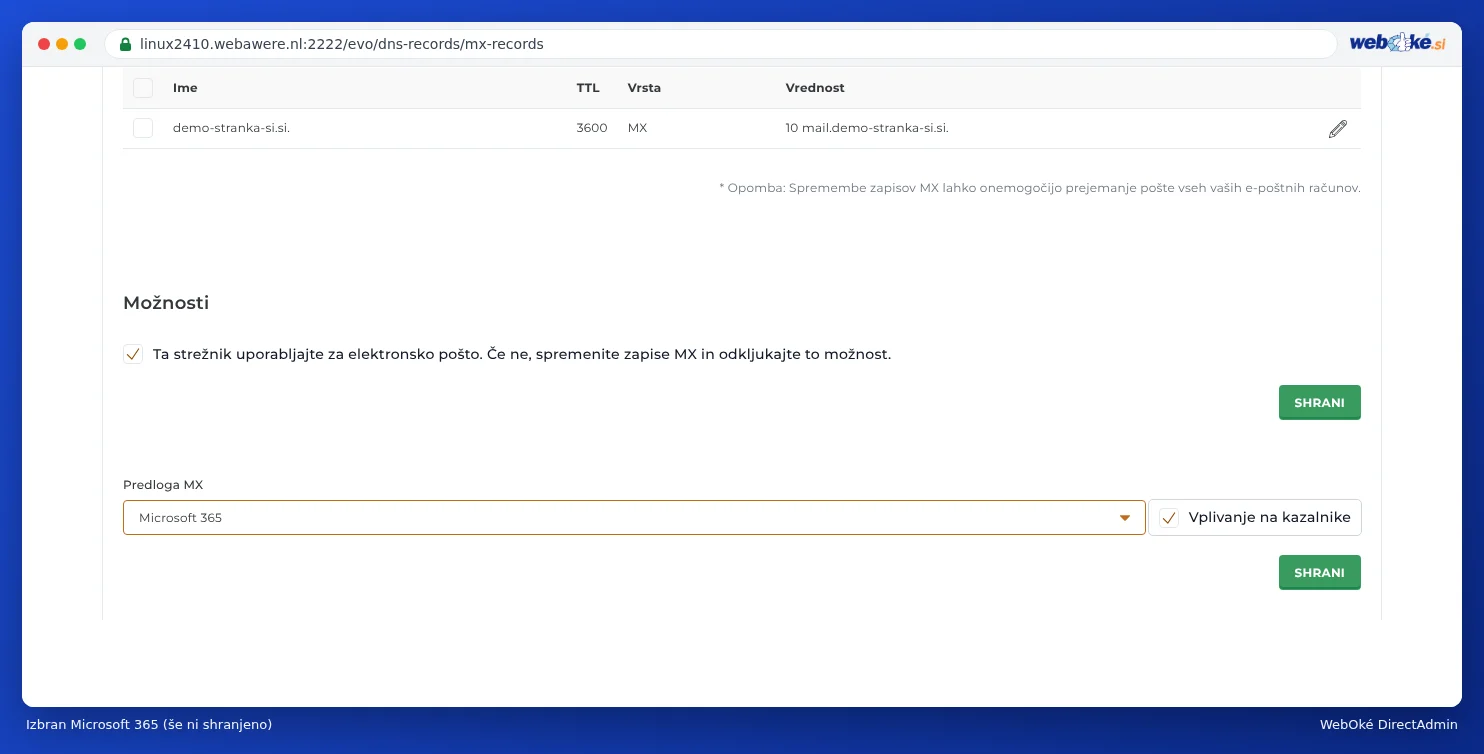Click the Možnosti heading
Image resolution: width=1484 pixels, height=754 pixels.
tap(166, 303)
